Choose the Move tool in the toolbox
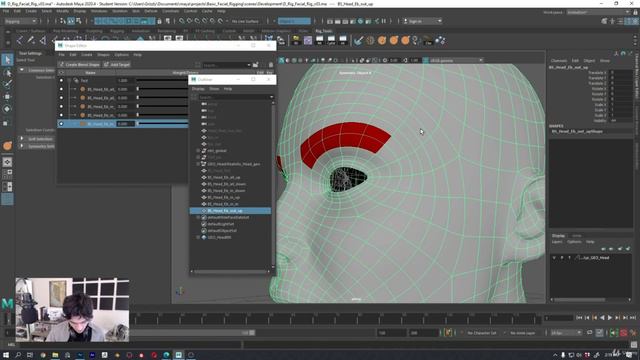 tap(7, 97)
